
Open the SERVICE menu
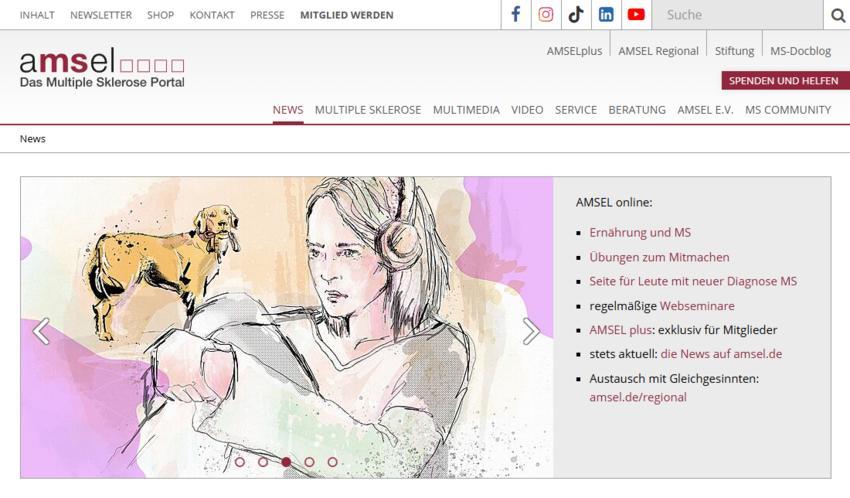click(x=576, y=110)
